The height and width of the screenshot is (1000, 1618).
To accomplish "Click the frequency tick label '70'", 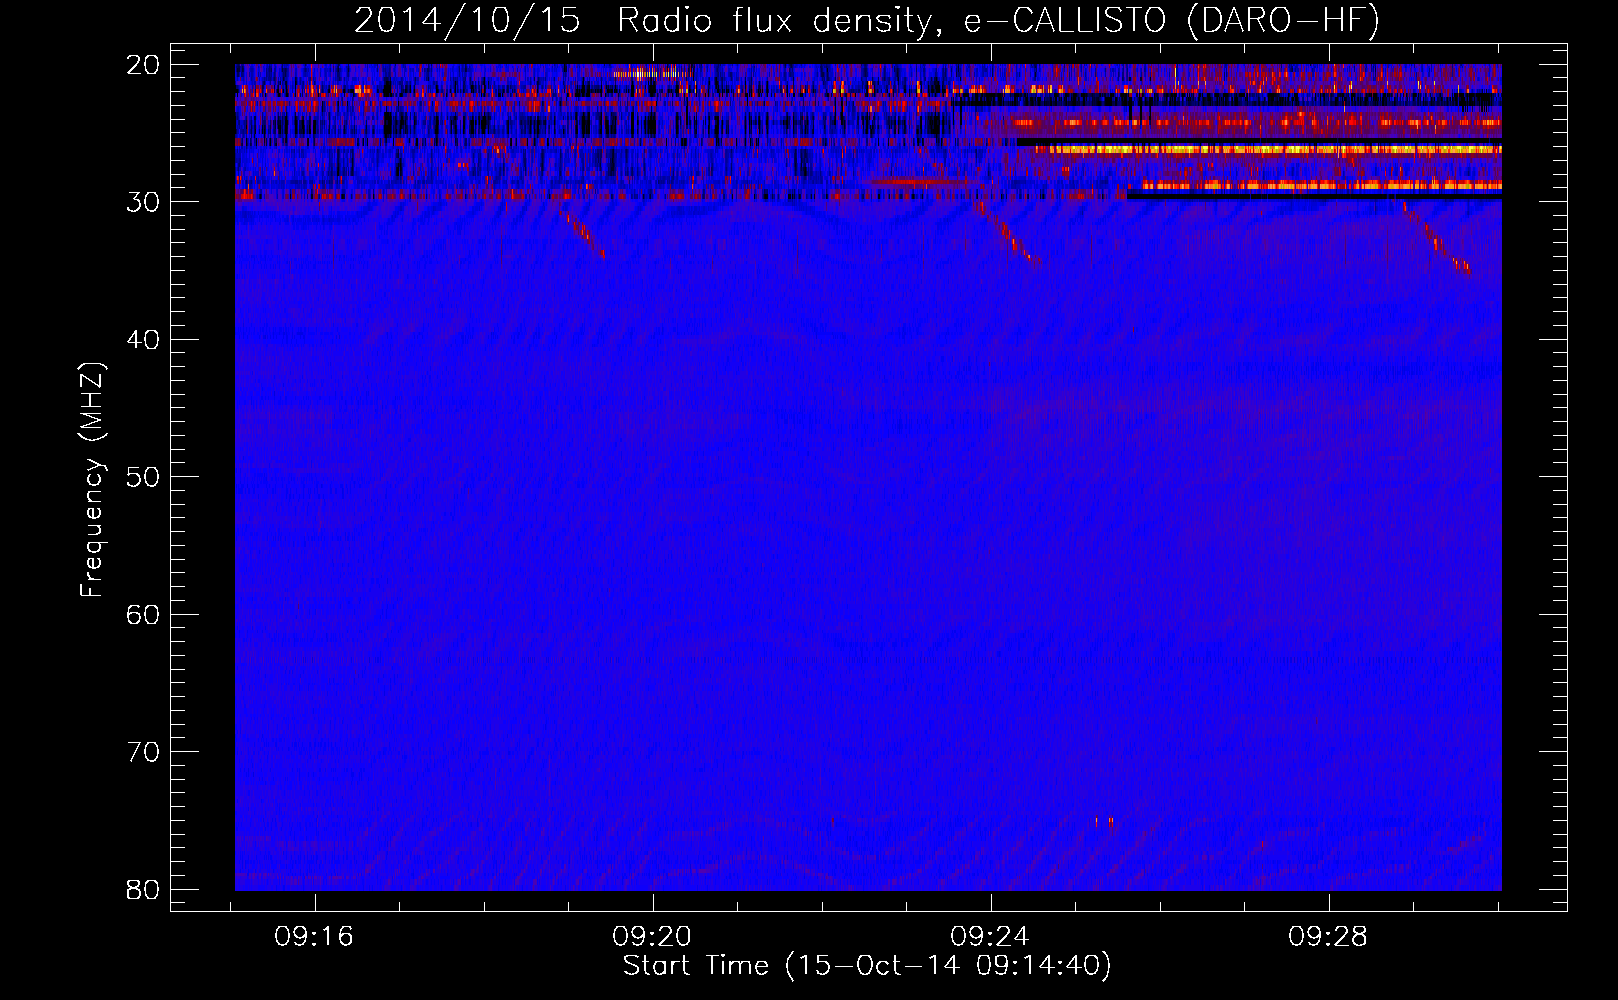I will (x=144, y=752).
